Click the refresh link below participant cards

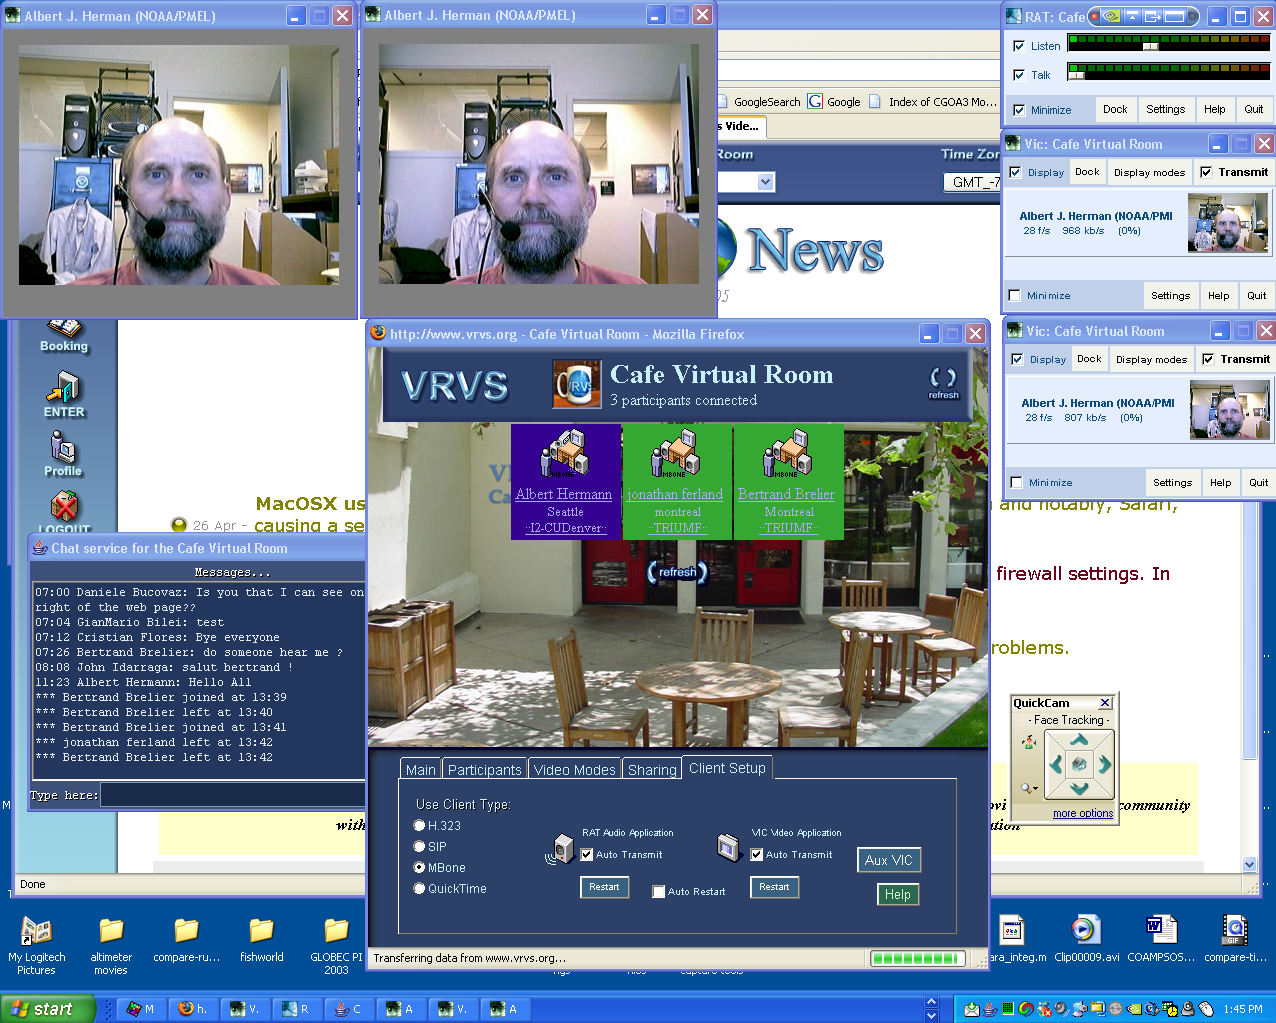(x=677, y=573)
